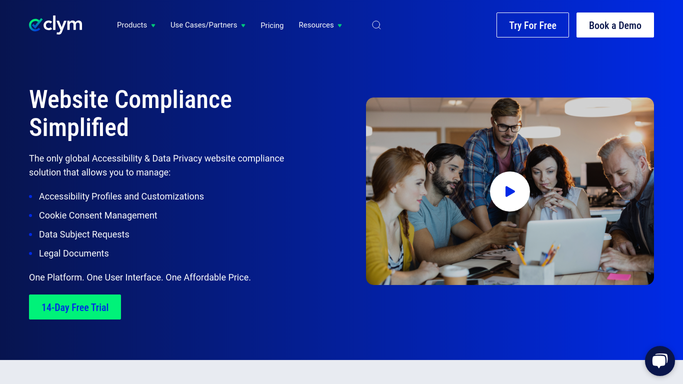
Task: Click the Try For Free button
Action: pos(532,25)
